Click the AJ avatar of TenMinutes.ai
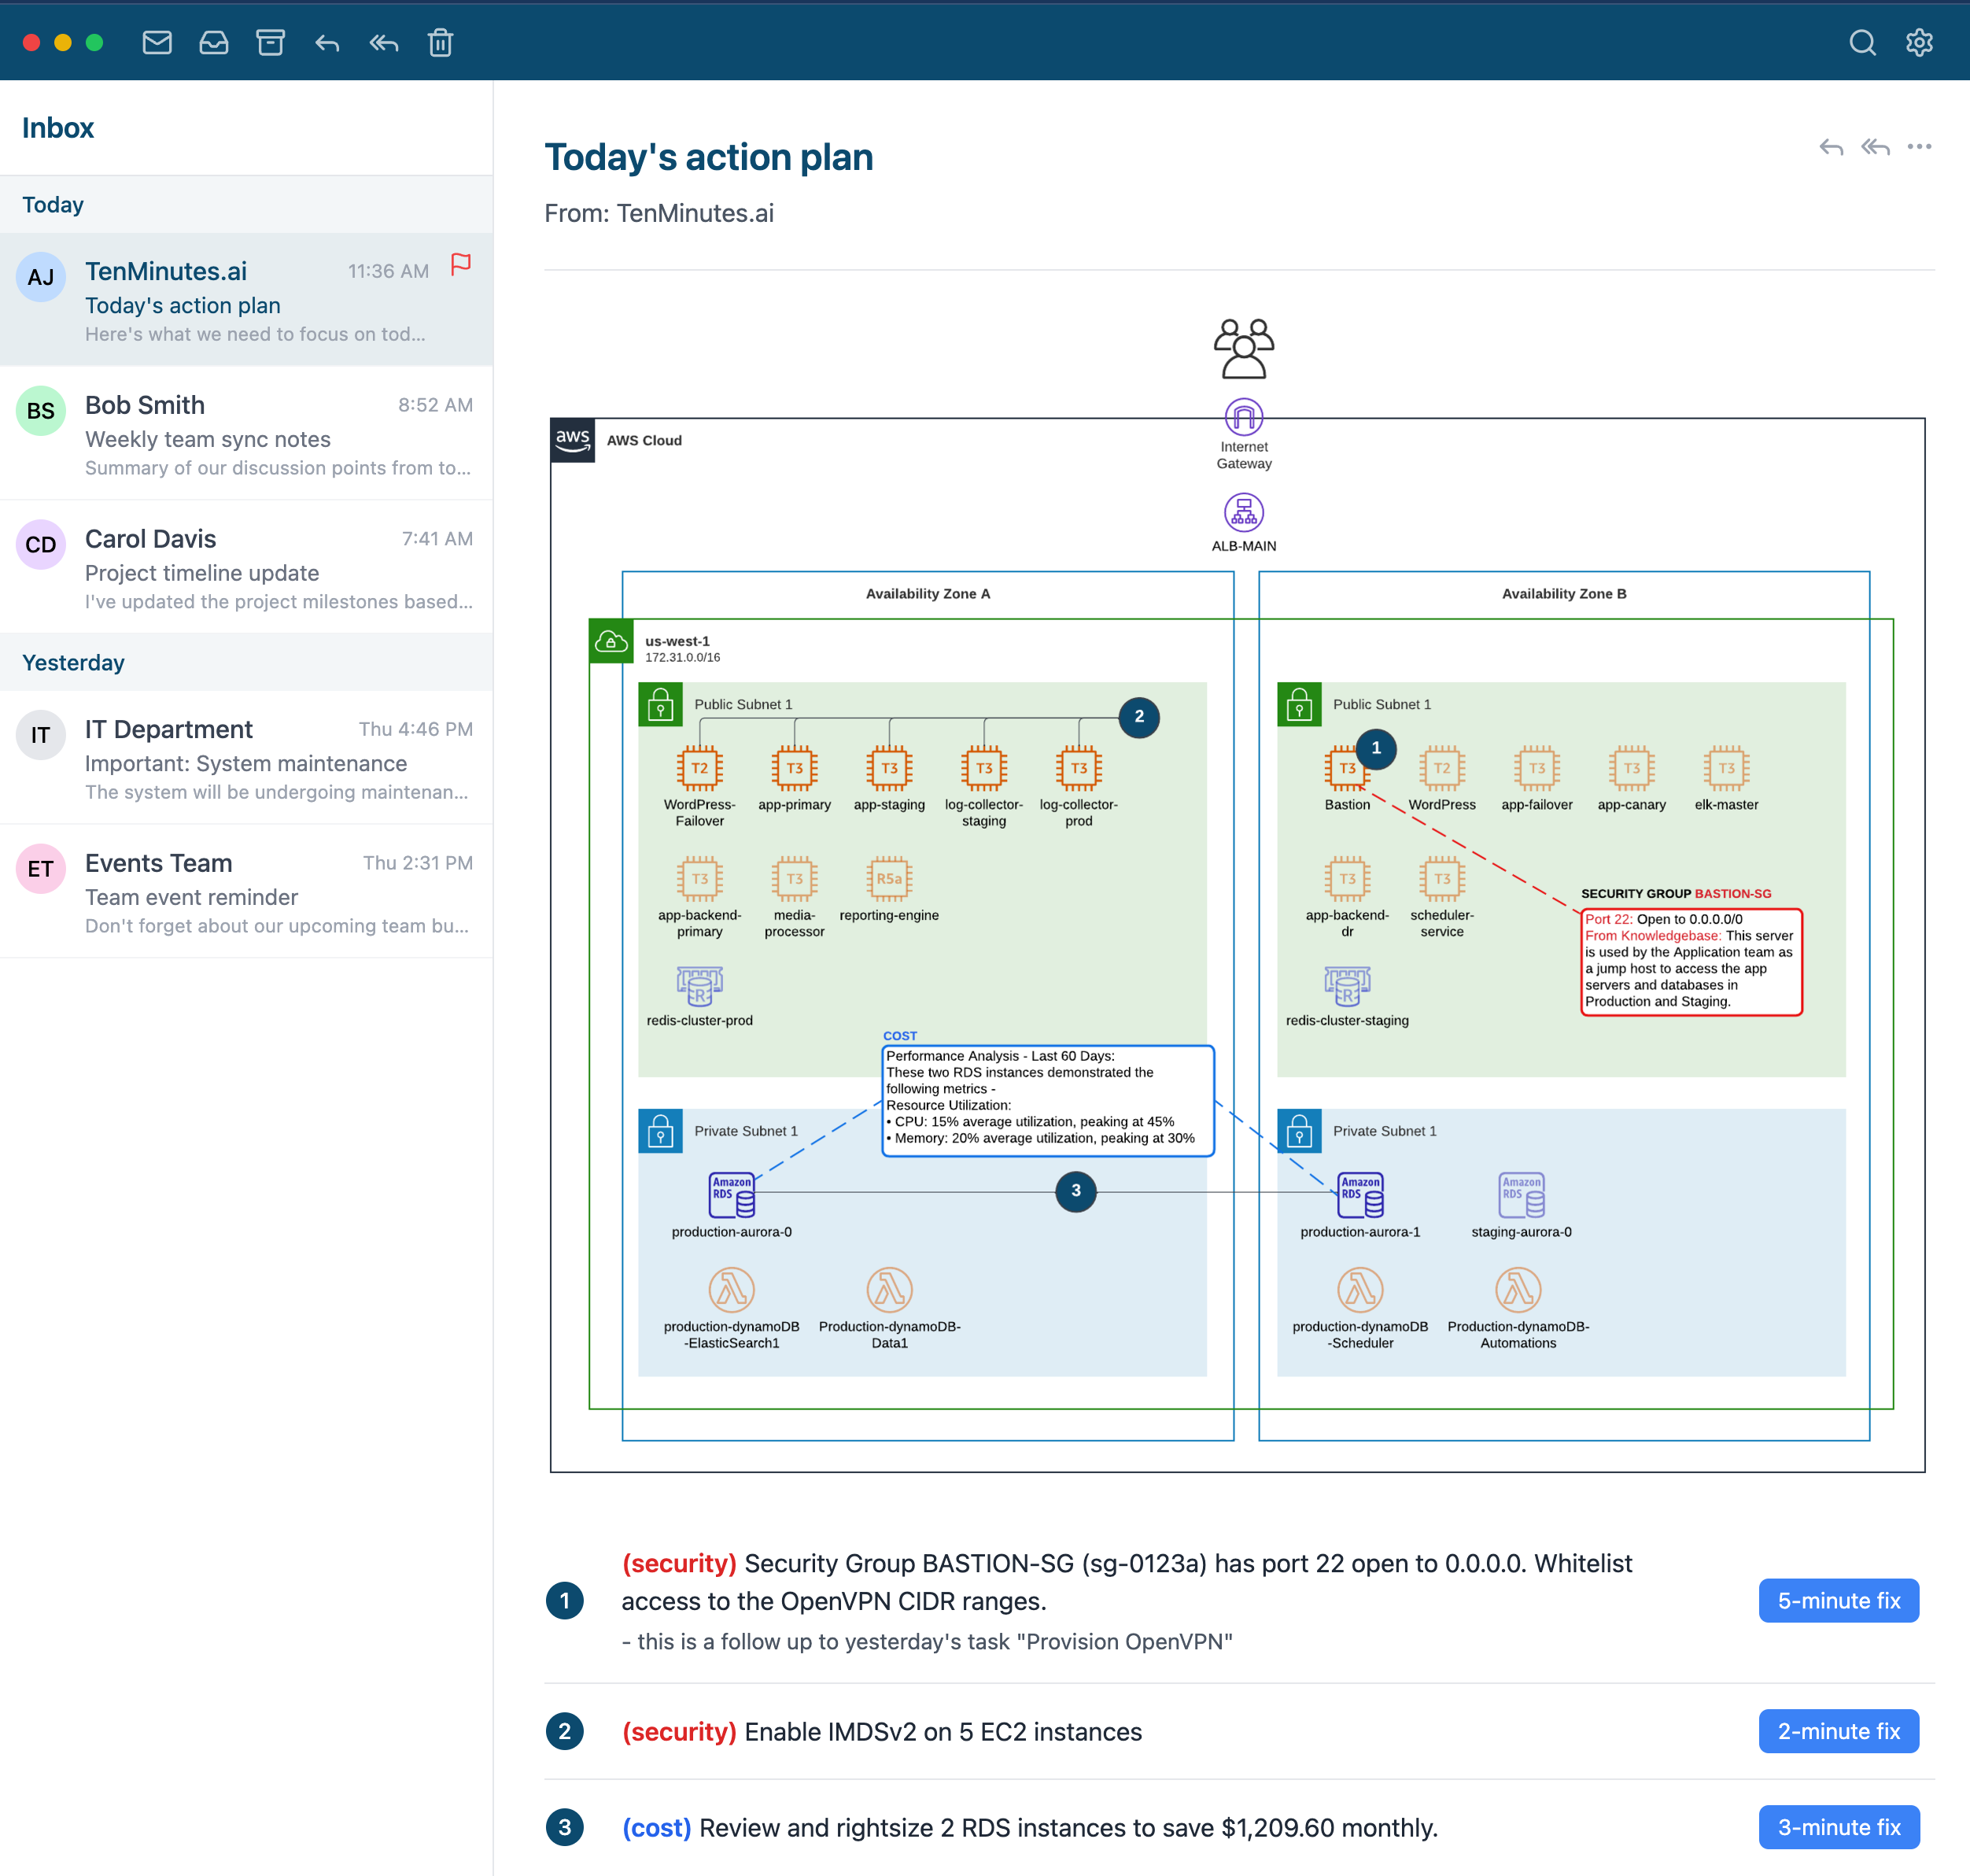 pos(41,277)
